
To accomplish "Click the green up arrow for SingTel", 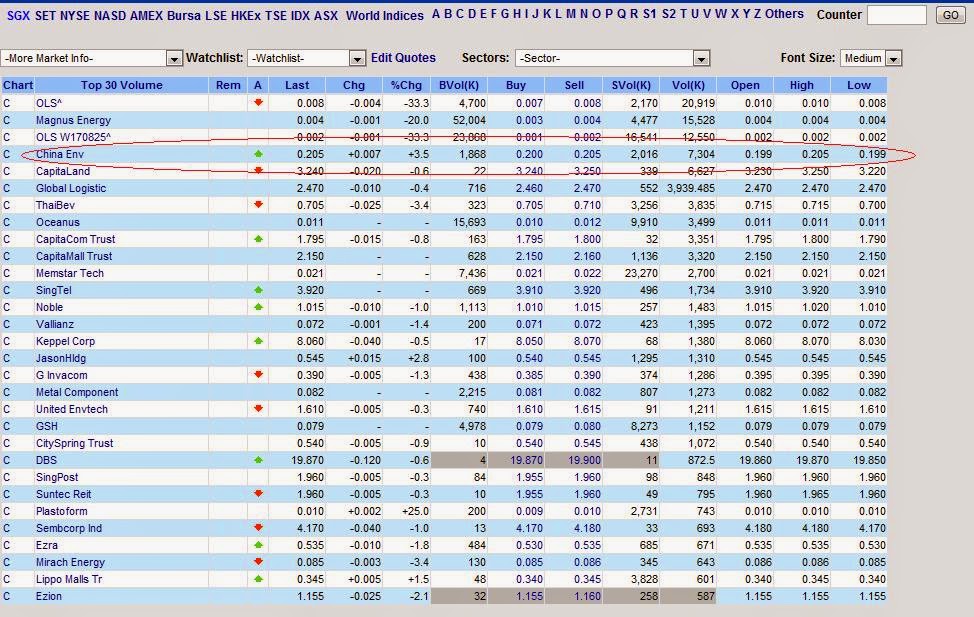I will pos(258,290).
